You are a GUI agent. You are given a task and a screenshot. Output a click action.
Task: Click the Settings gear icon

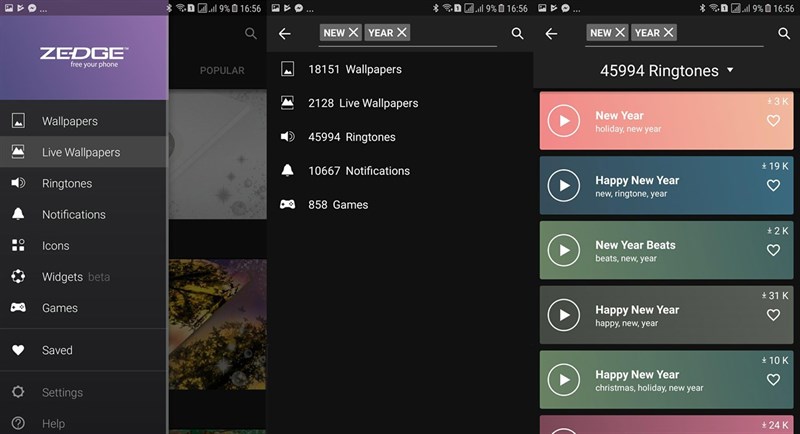[x=18, y=392]
